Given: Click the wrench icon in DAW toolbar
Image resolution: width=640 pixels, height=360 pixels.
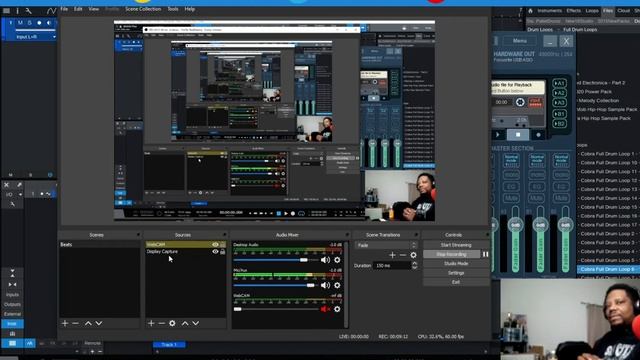Looking at the screenshot, I should click(29, 11).
